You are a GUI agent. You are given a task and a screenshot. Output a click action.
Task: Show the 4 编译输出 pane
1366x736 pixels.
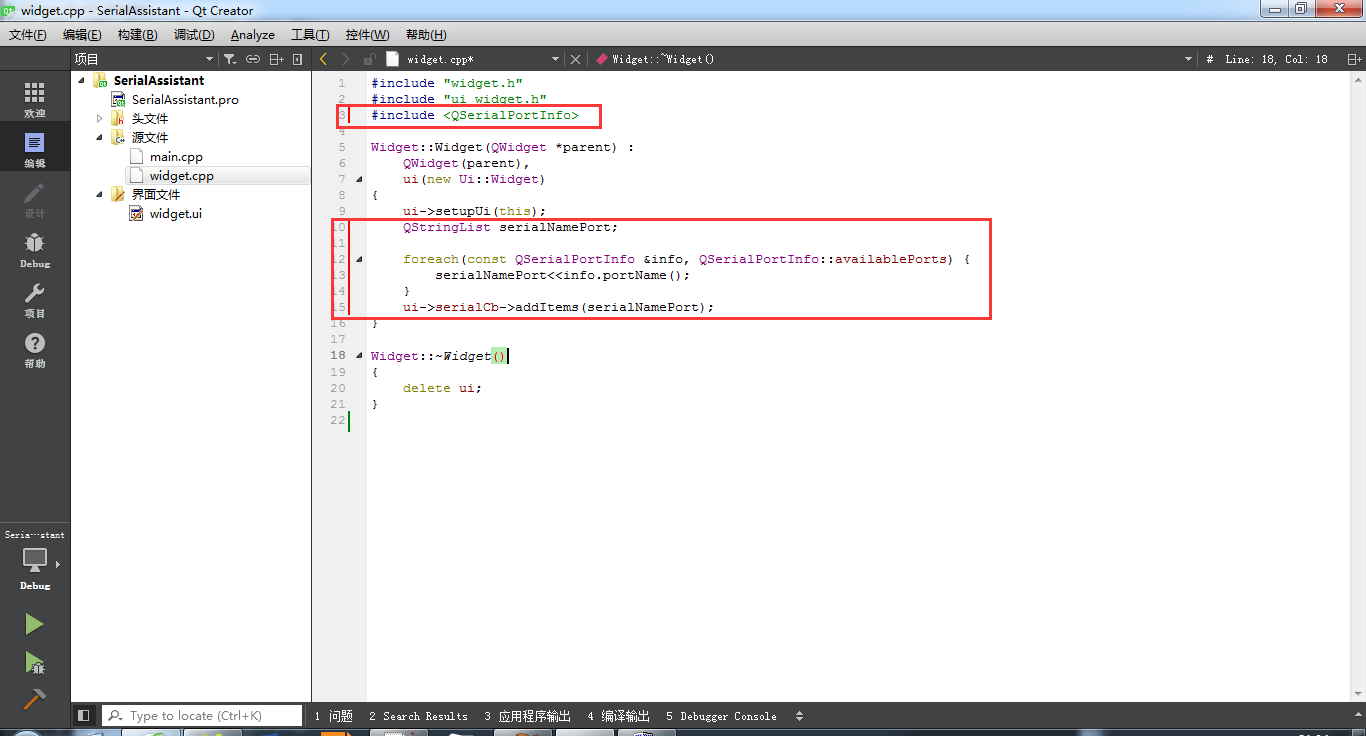[x=619, y=716]
